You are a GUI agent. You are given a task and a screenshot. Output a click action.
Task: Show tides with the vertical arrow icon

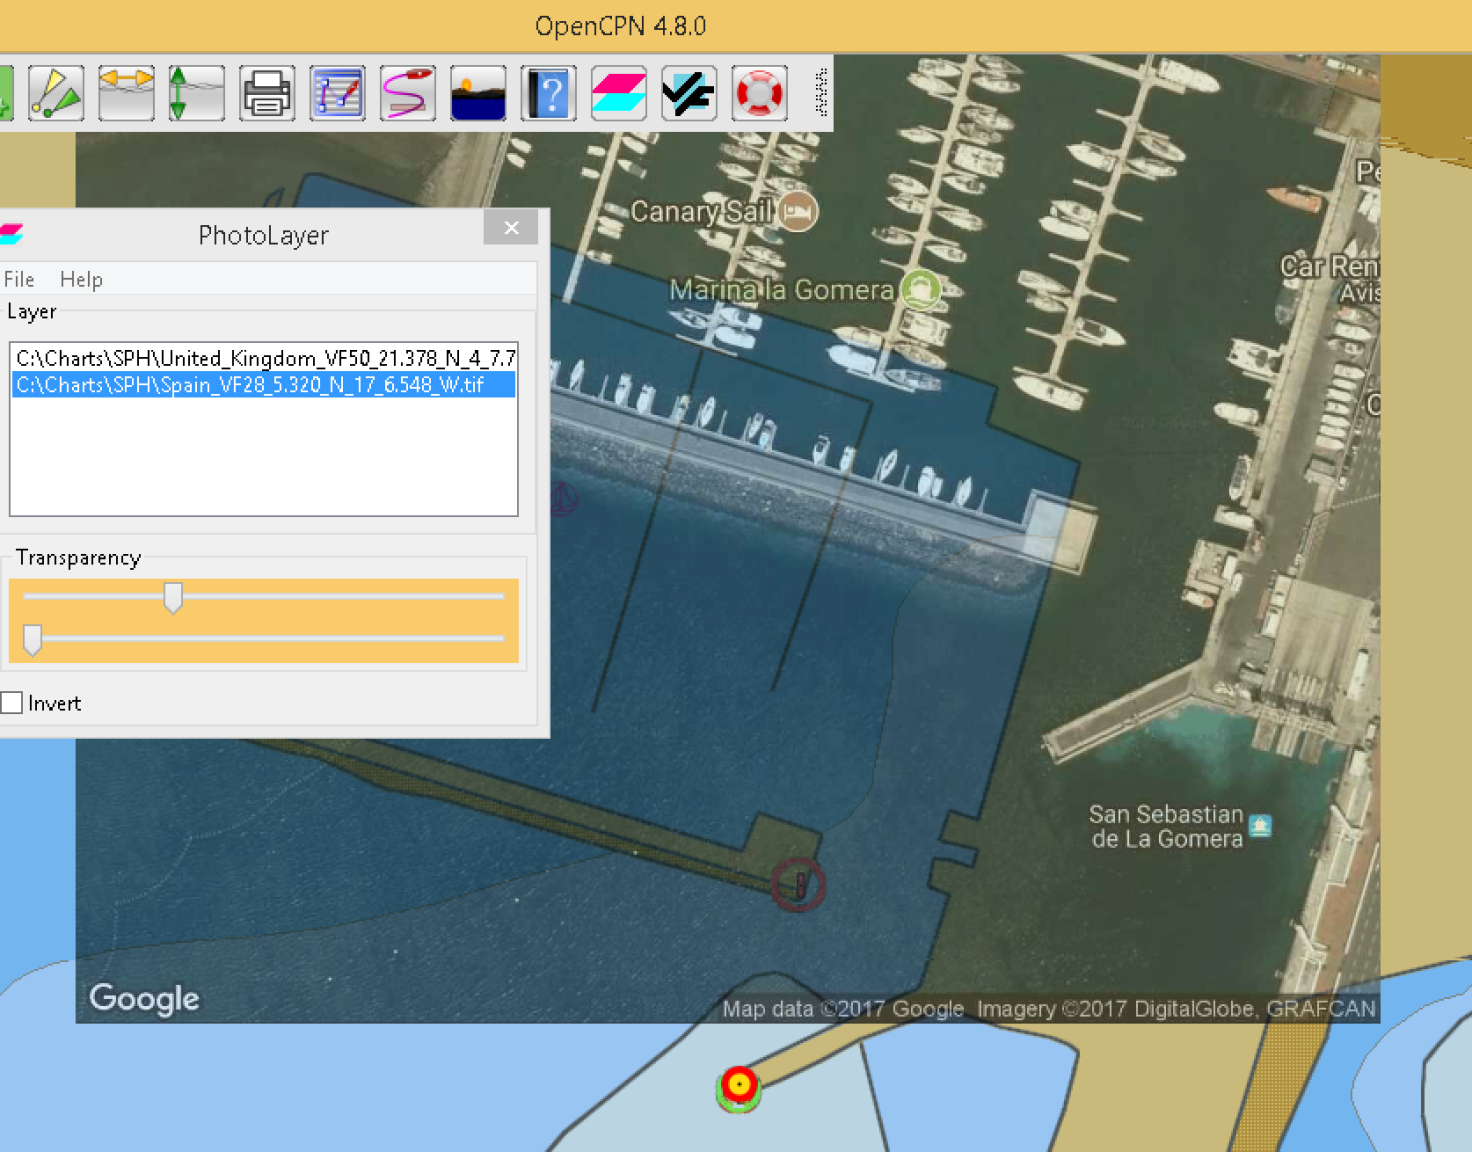click(196, 94)
